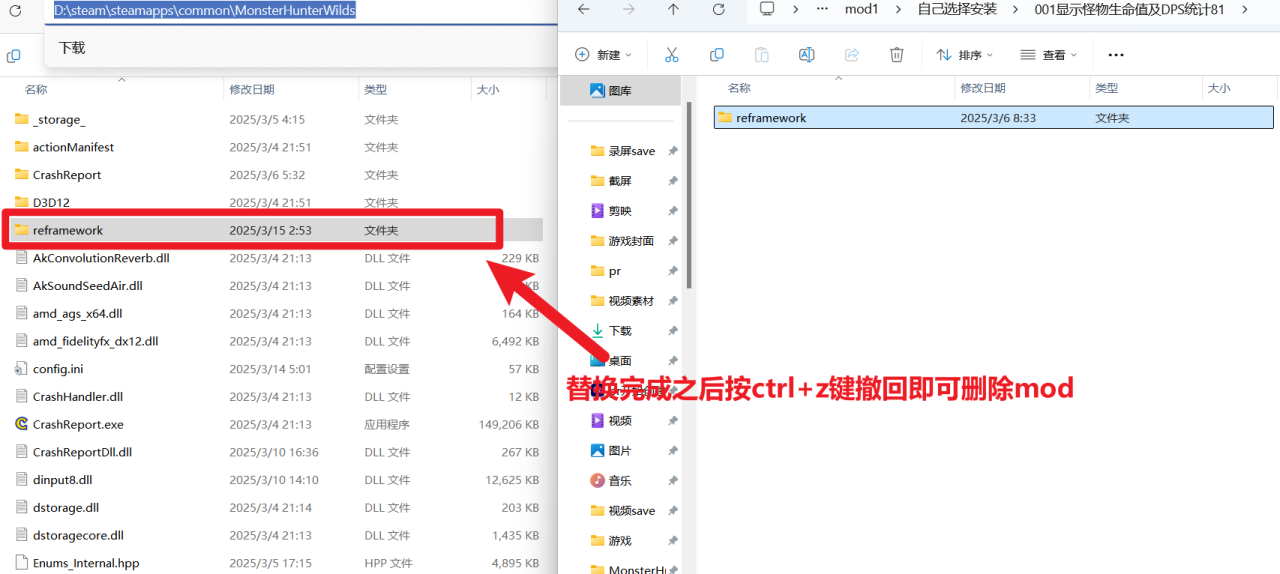Expand breadcrumb chevron after mod1
The width and height of the screenshot is (1280, 574).
click(897, 9)
